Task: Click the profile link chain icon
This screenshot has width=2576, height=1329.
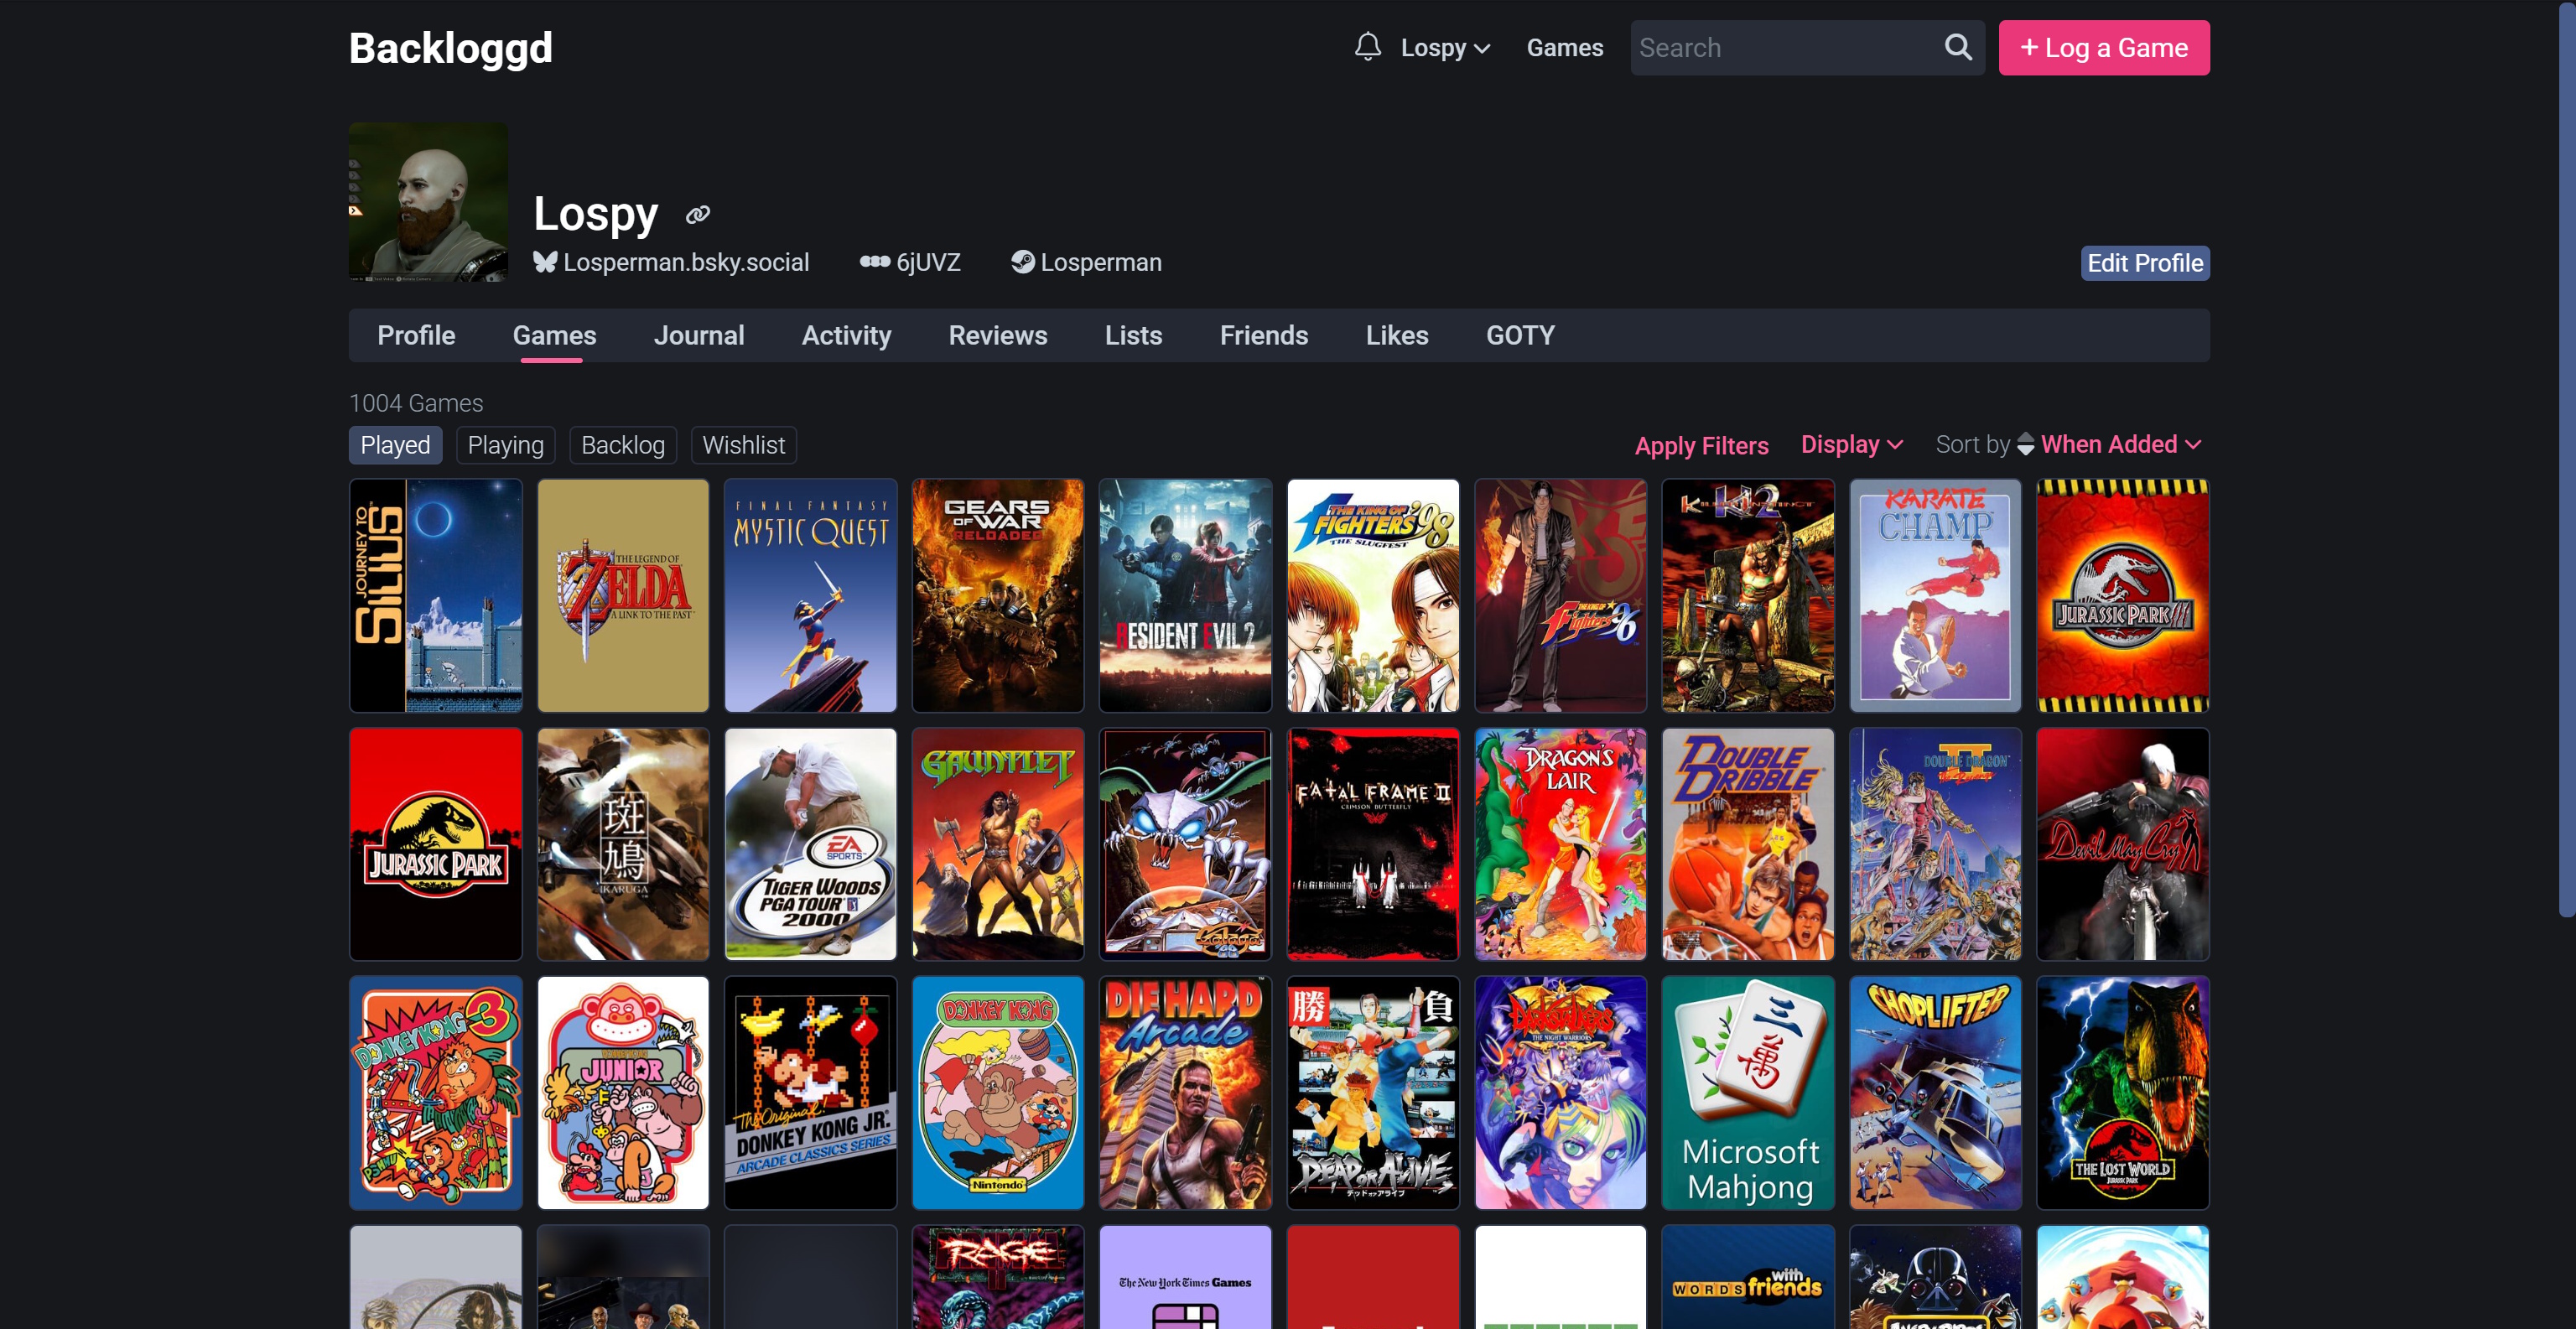Action: point(697,214)
